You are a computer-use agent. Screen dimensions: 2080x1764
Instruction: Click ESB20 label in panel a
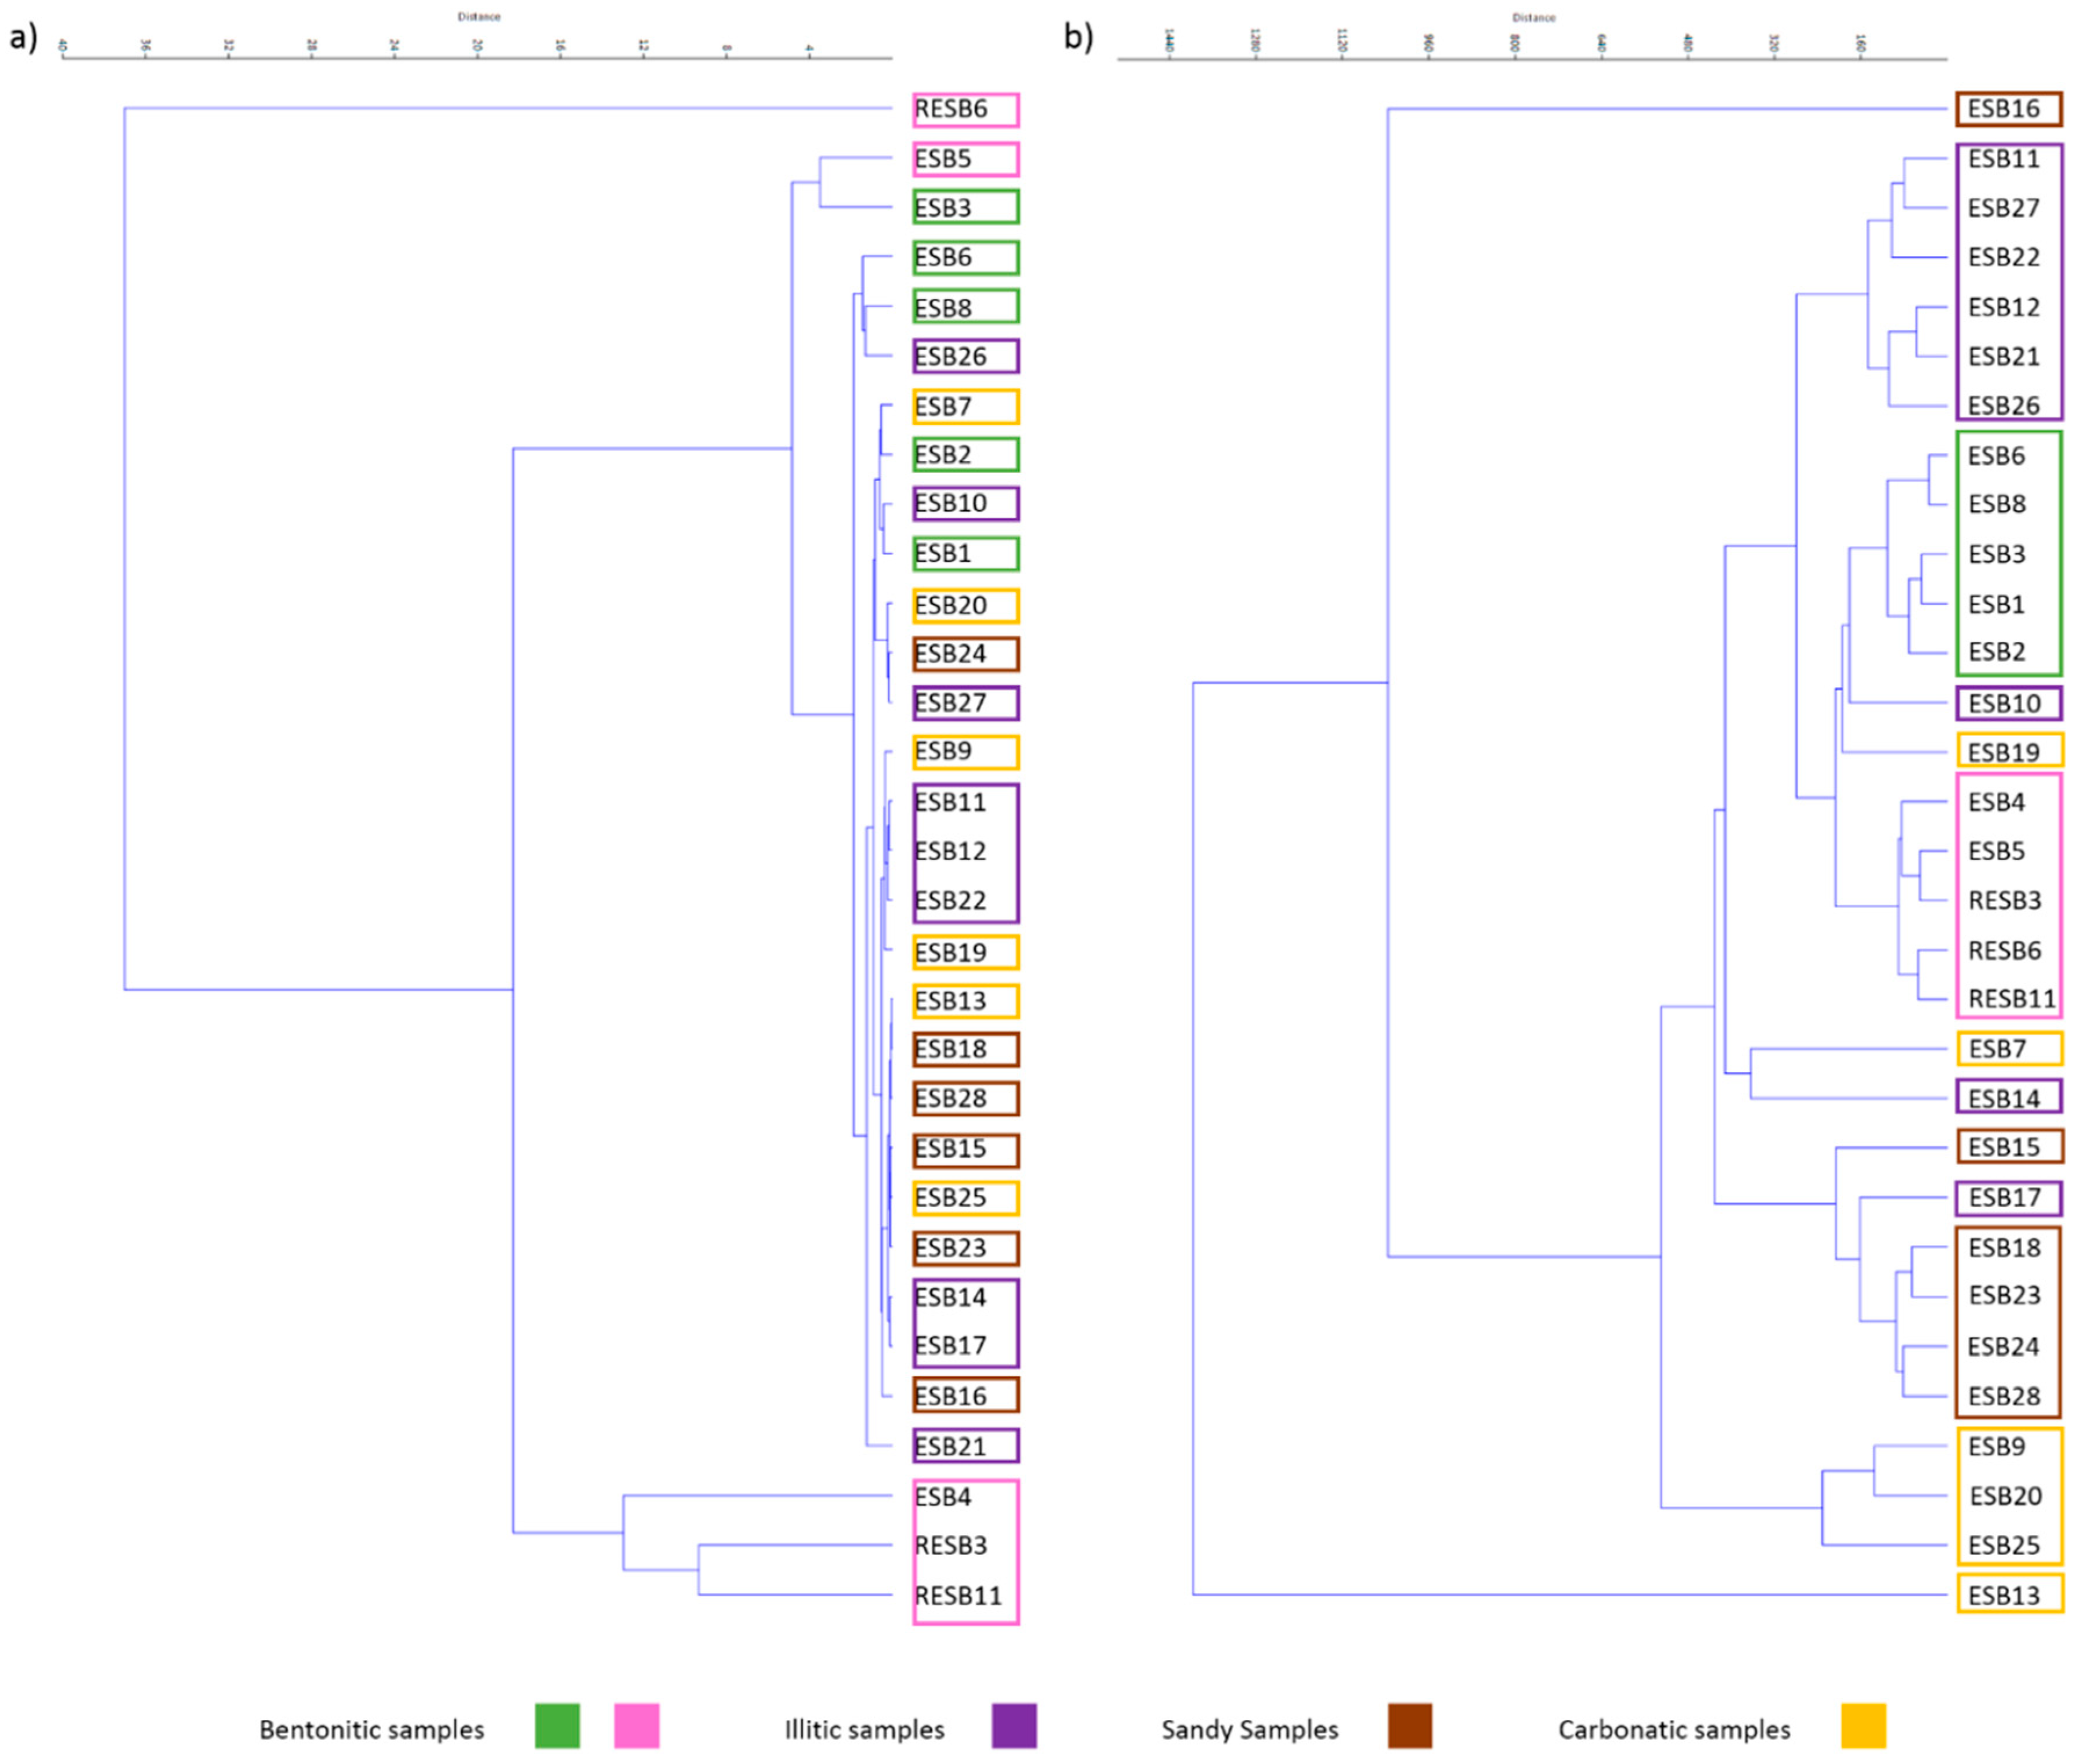pos(950,605)
